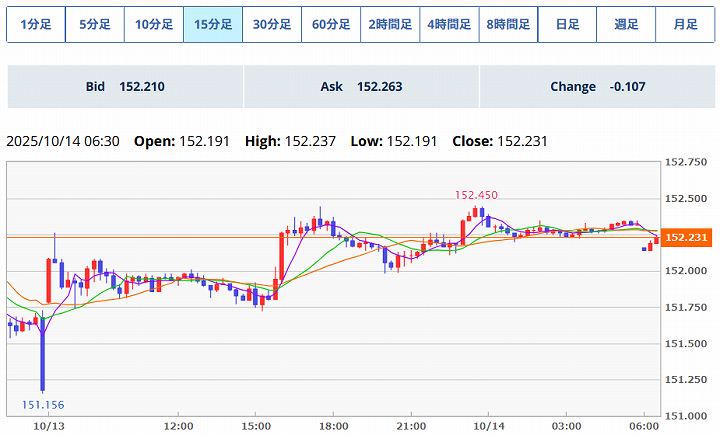Click the active 15分足 tab
The height and width of the screenshot is (435, 720).
pyautogui.click(x=212, y=25)
